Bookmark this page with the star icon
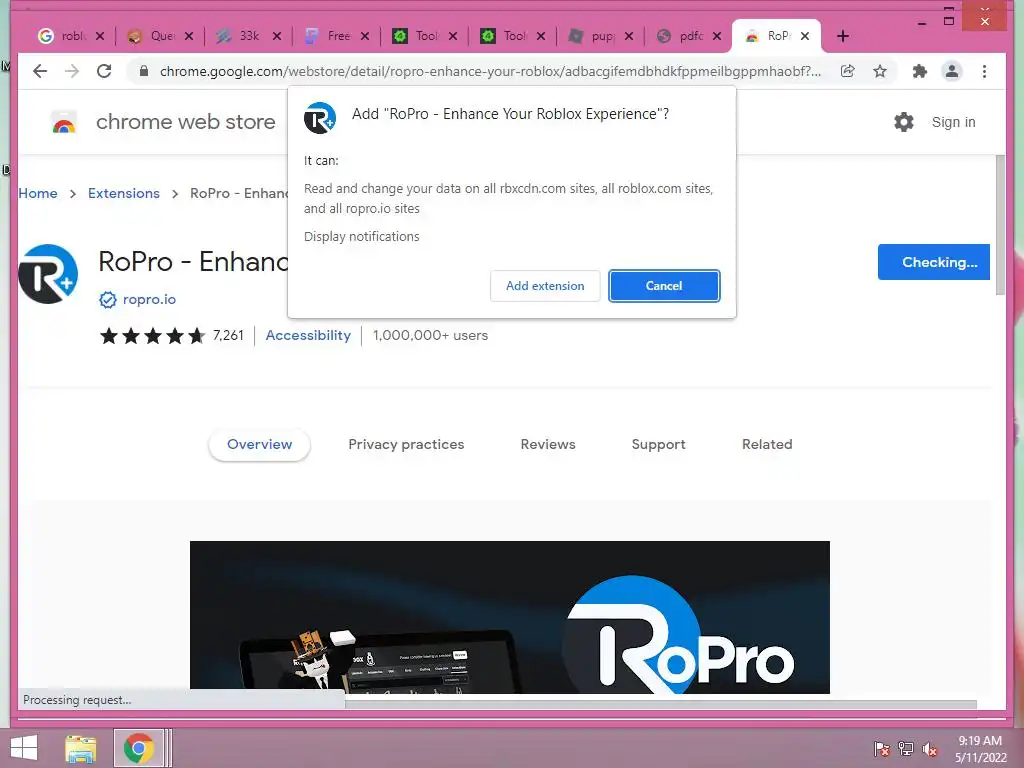 click(x=880, y=71)
